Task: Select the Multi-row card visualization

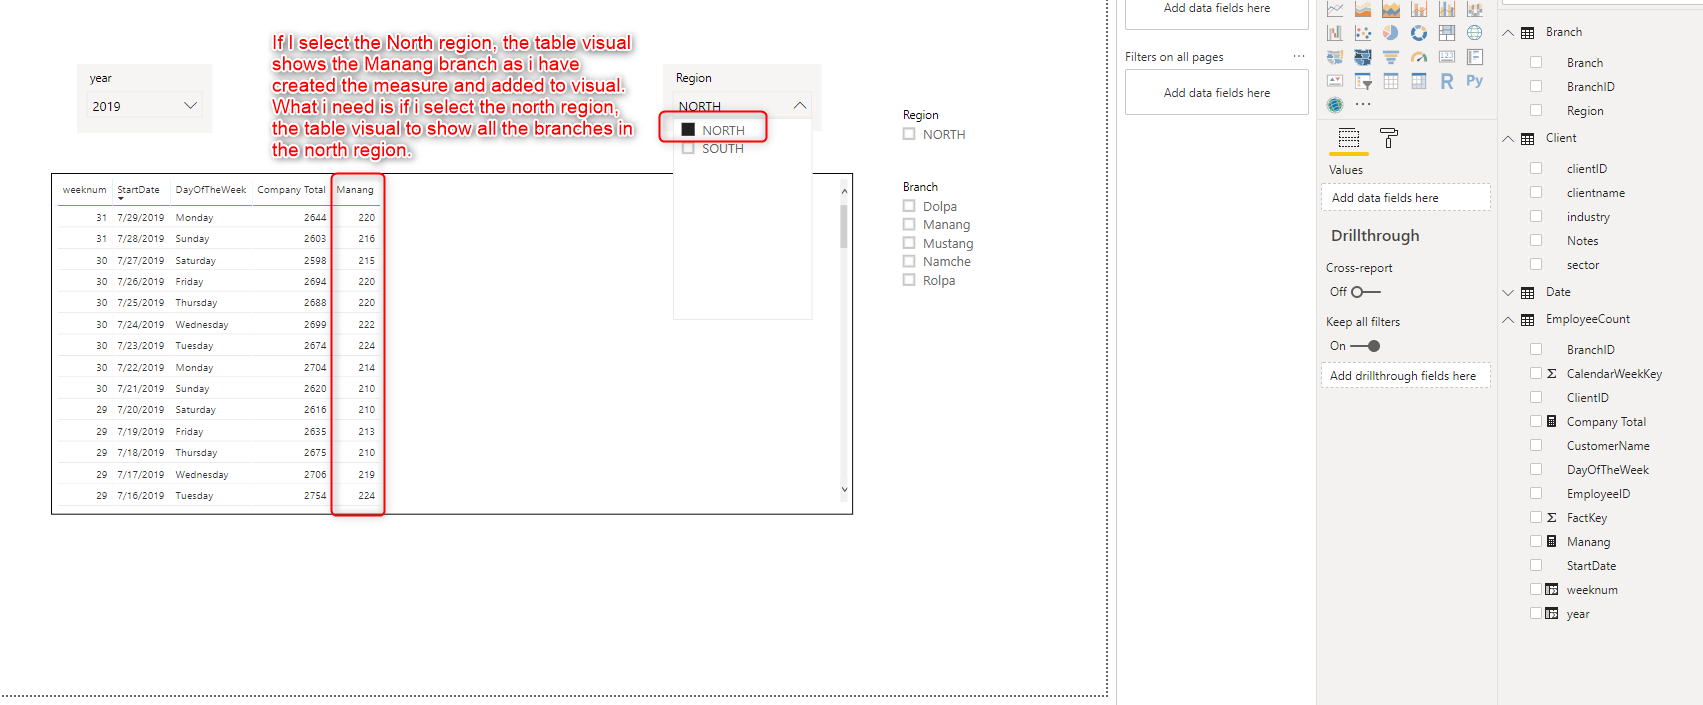Action: click(1475, 57)
